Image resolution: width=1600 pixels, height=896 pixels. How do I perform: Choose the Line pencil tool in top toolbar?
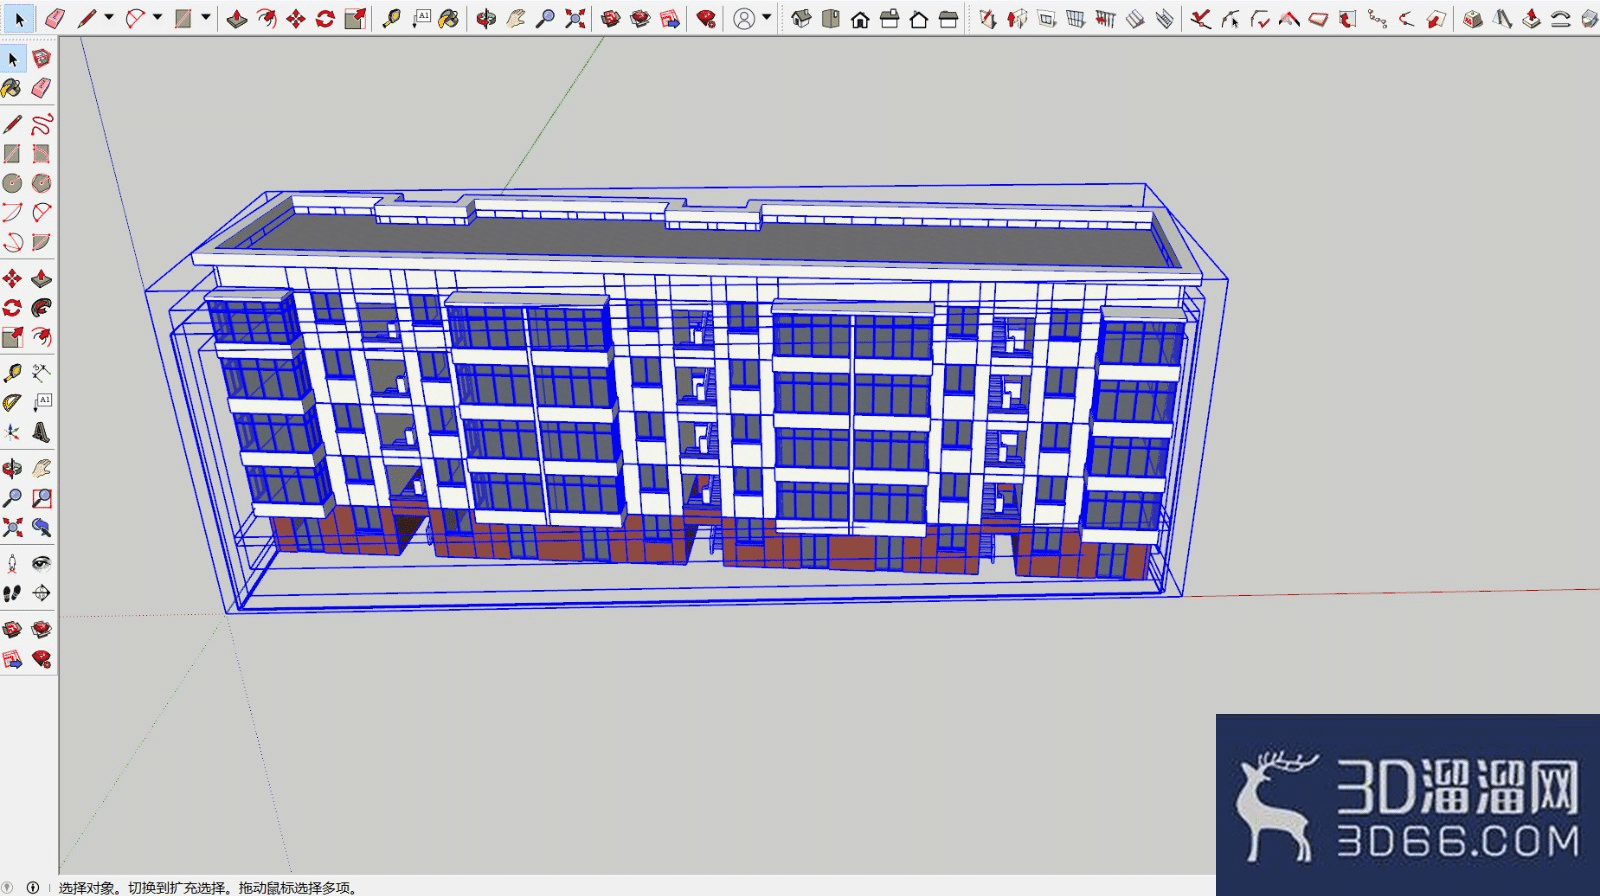(87, 18)
